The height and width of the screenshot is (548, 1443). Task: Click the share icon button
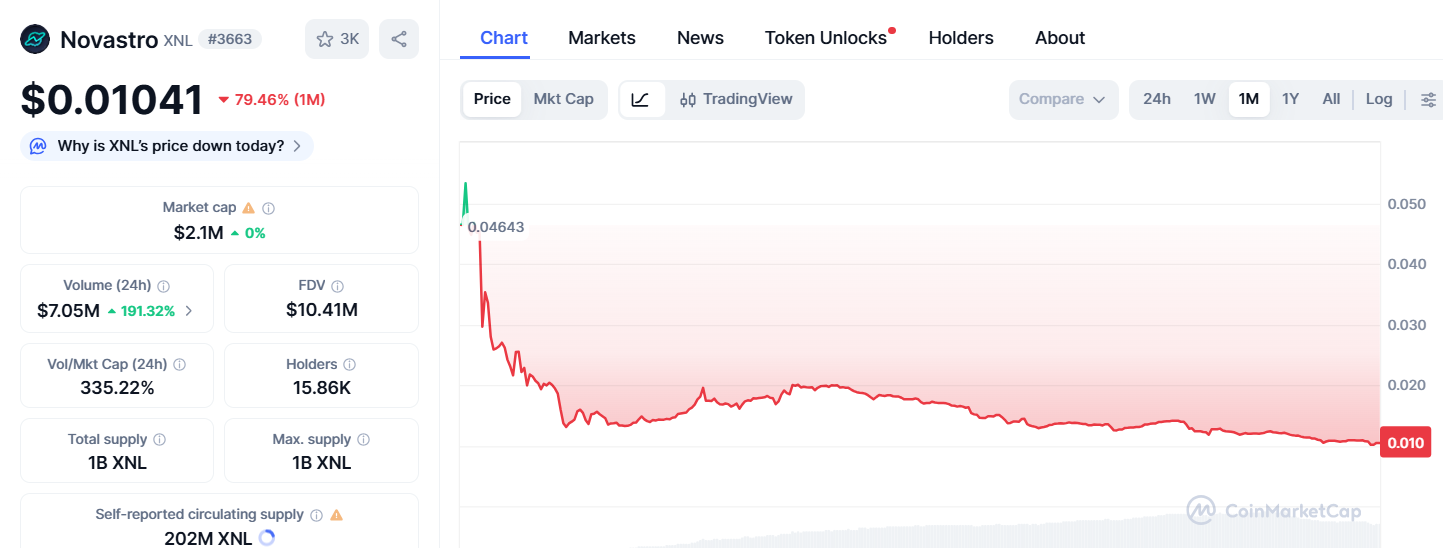(399, 40)
